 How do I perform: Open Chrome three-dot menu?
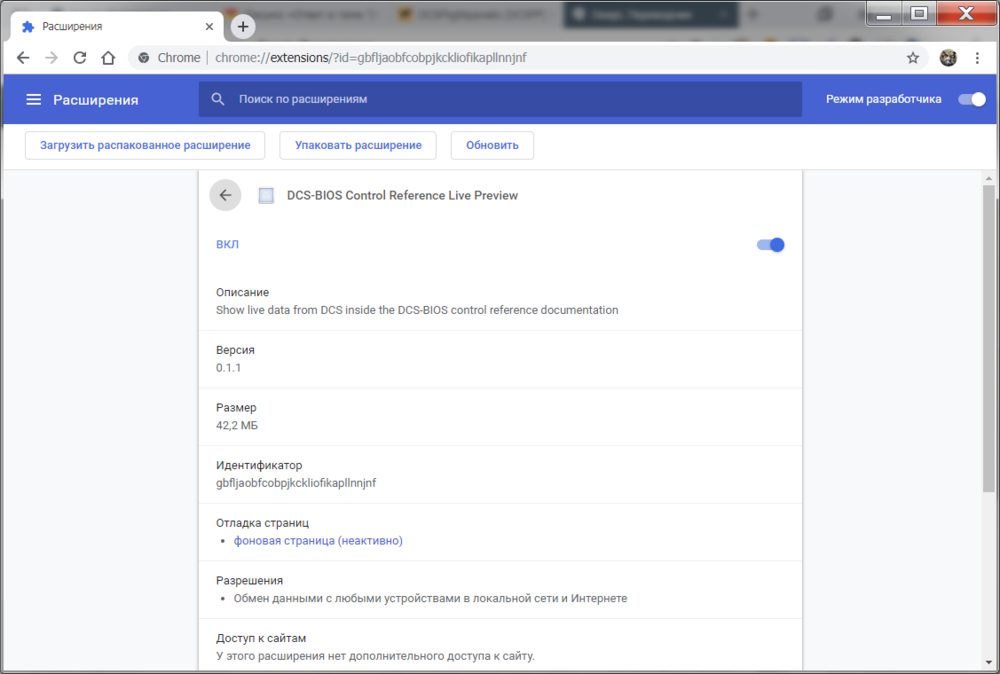(977, 58)
